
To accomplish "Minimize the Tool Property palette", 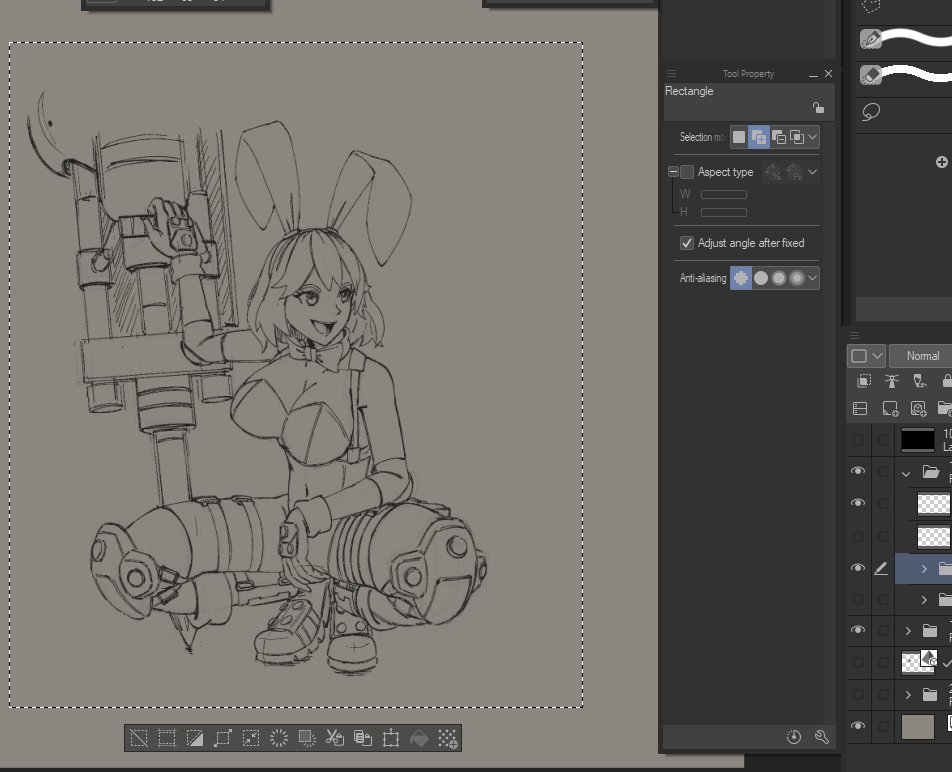I will pyautogui.click(x=813, y=74).
